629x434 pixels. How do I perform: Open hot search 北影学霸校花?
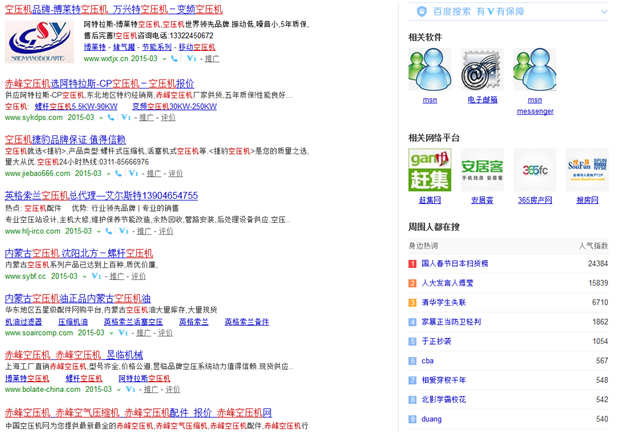(444, 400)
